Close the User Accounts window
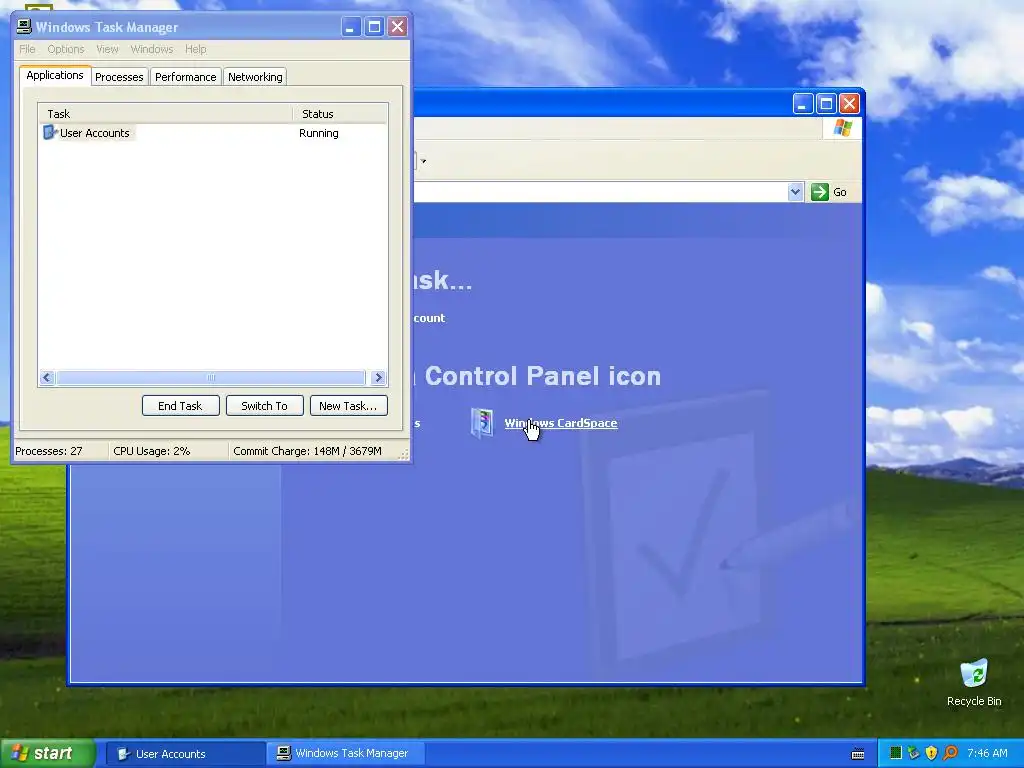Image resolution: width=1024 pixels, height=768 pixels. click(849, 104)
